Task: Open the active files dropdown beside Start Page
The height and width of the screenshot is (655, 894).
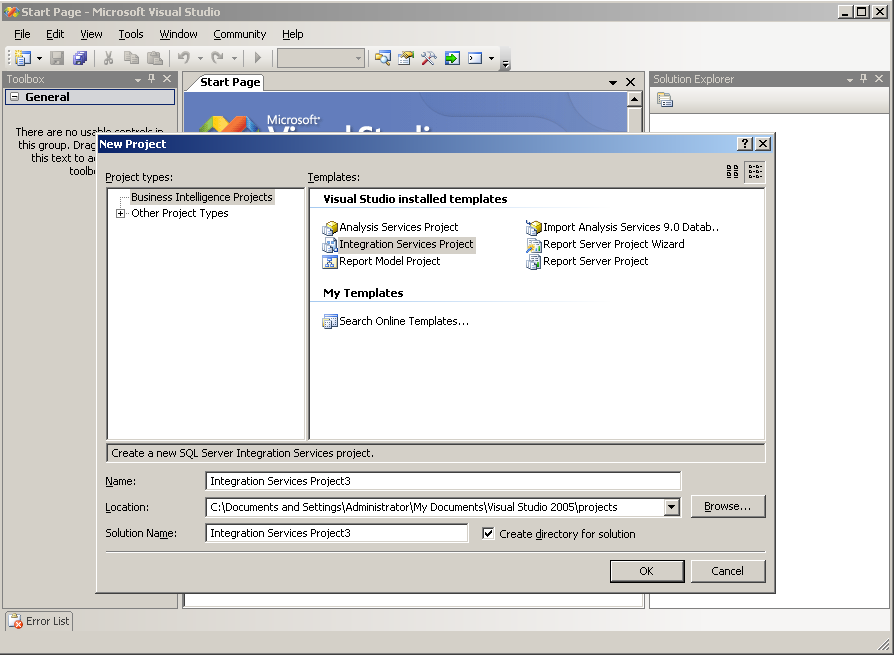Action: click(x=613, y=83)
